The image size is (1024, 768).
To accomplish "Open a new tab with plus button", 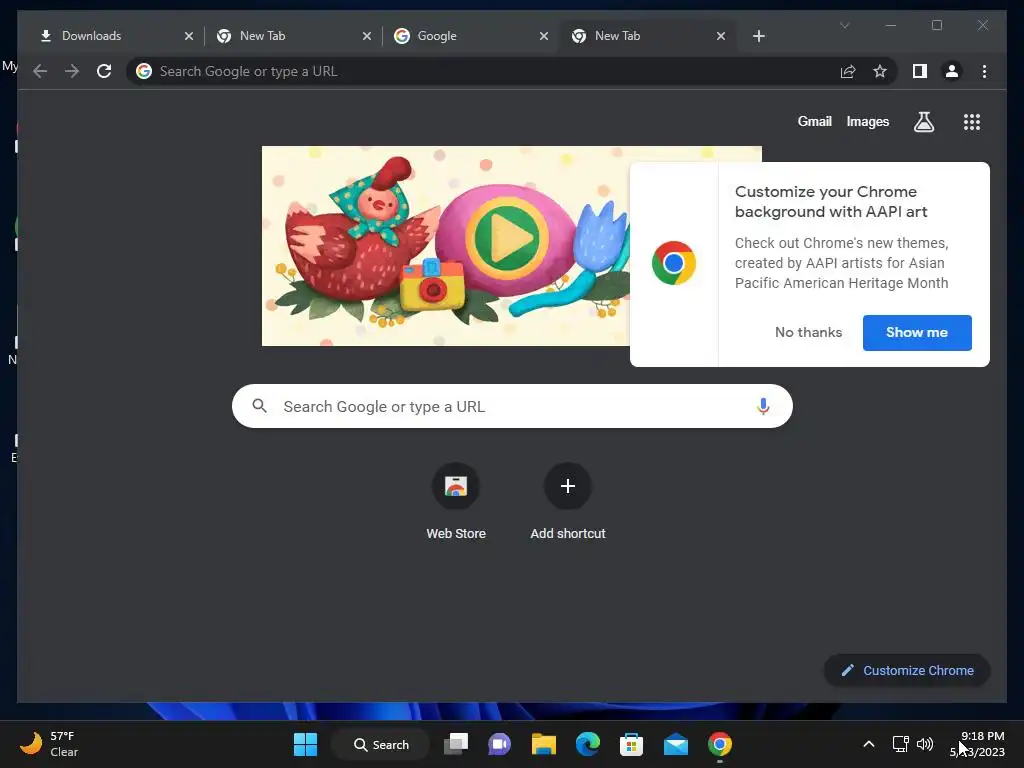I will coord(758,36).
